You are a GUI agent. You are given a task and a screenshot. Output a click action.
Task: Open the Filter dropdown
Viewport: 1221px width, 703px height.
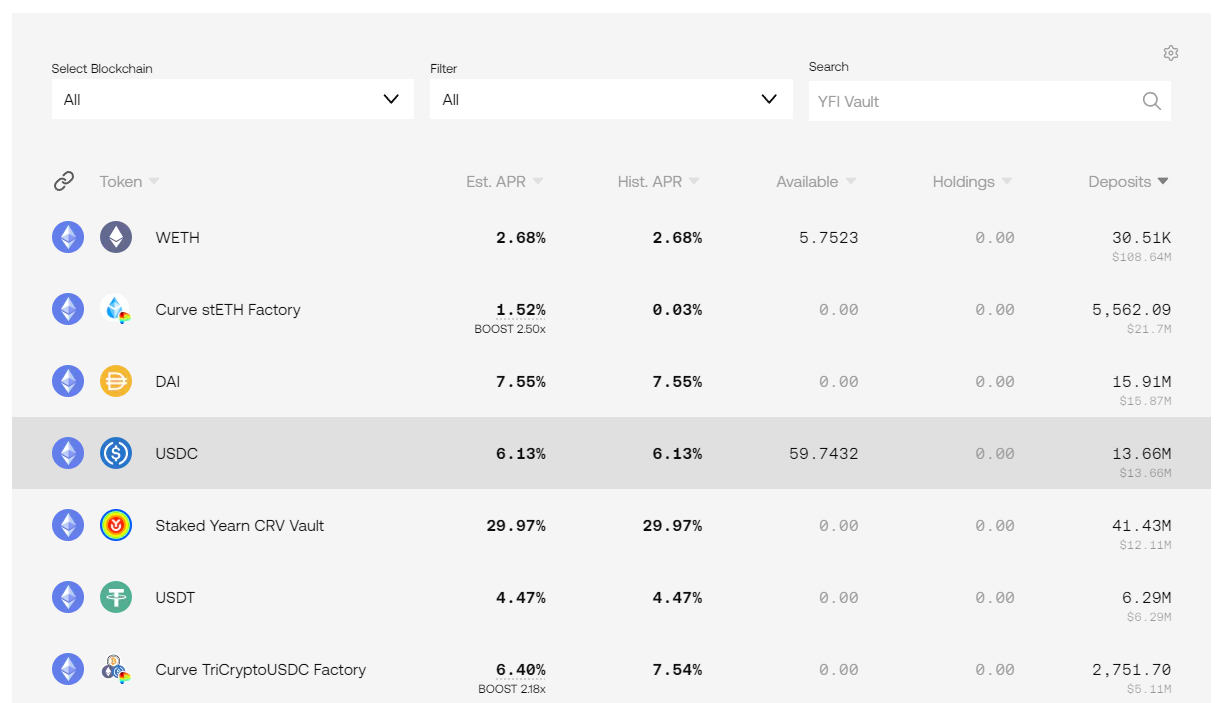(610, 99)
